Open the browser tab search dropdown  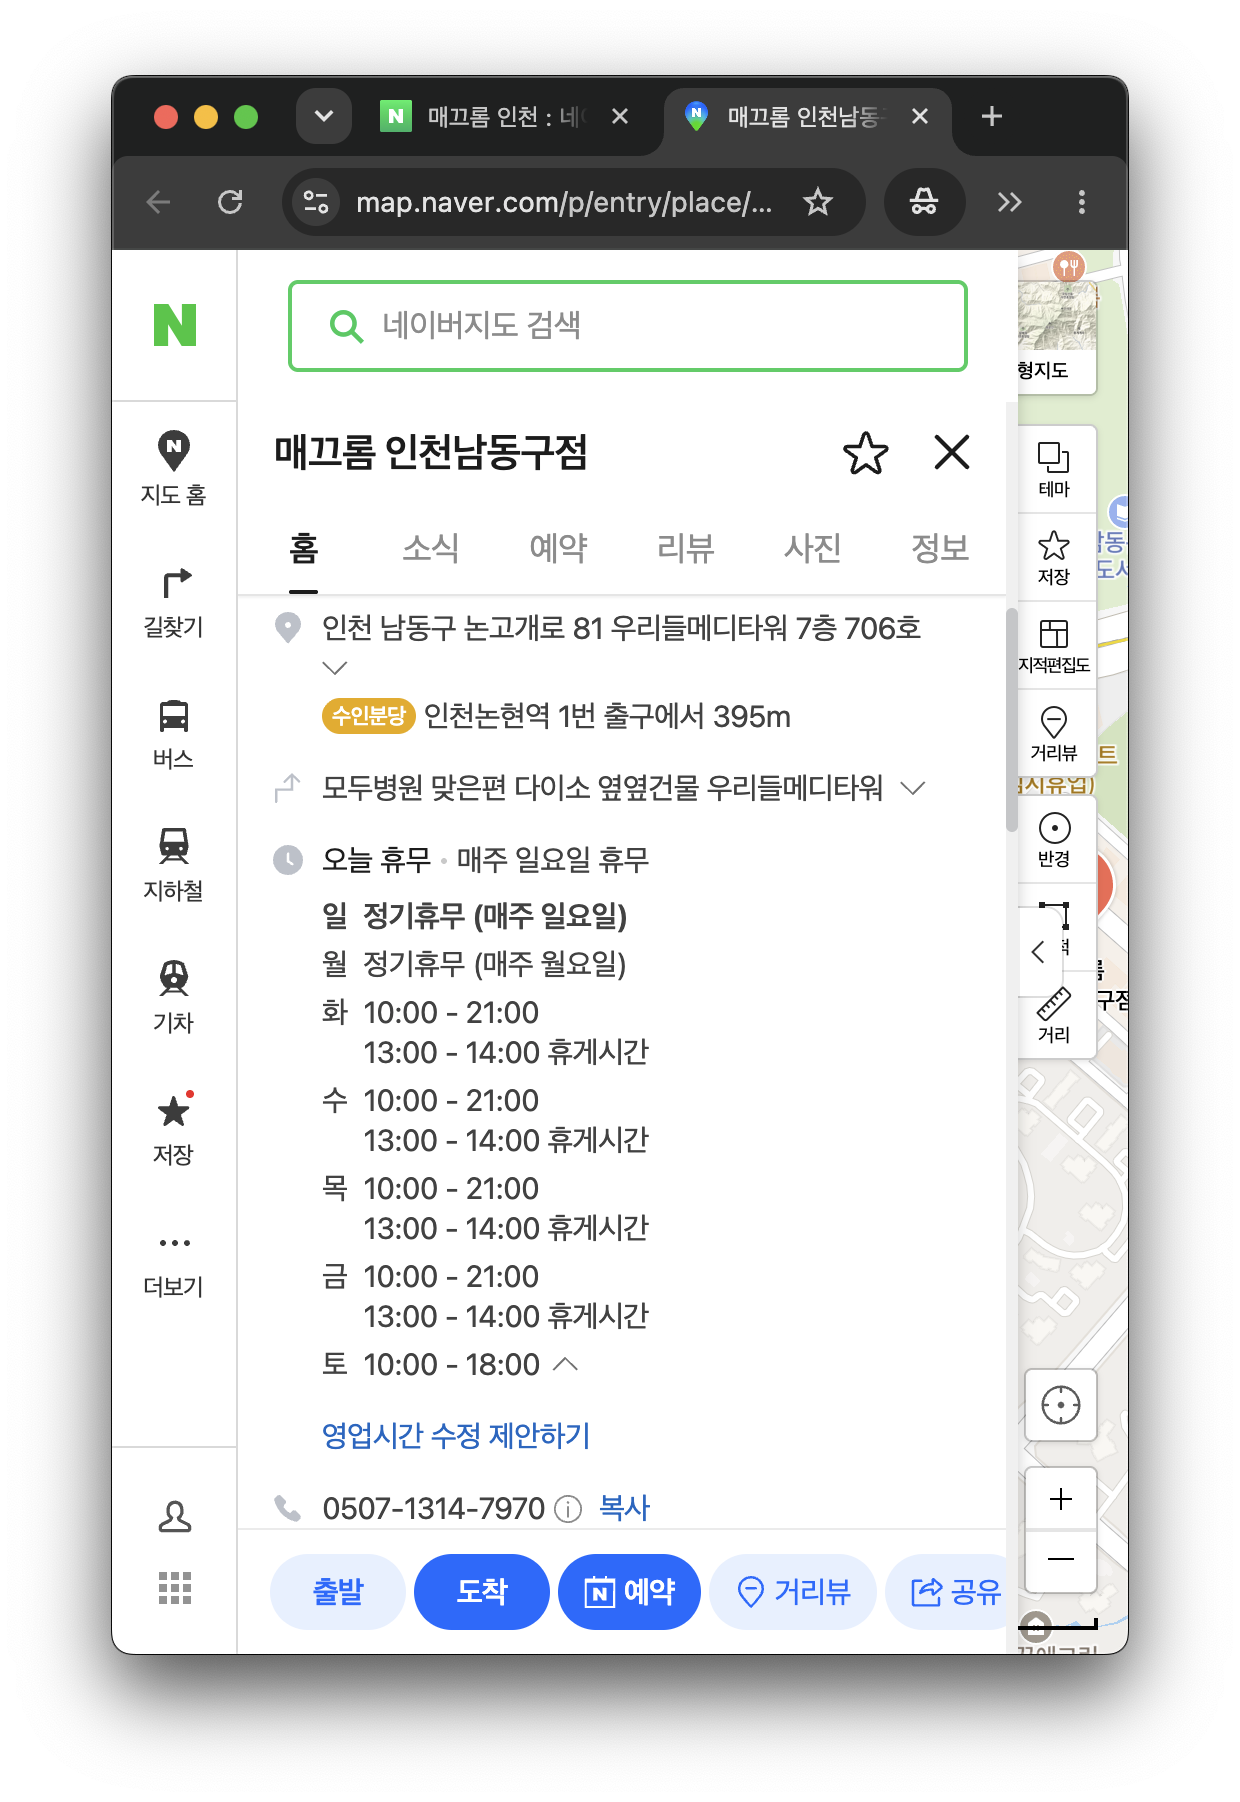point(324,116)
